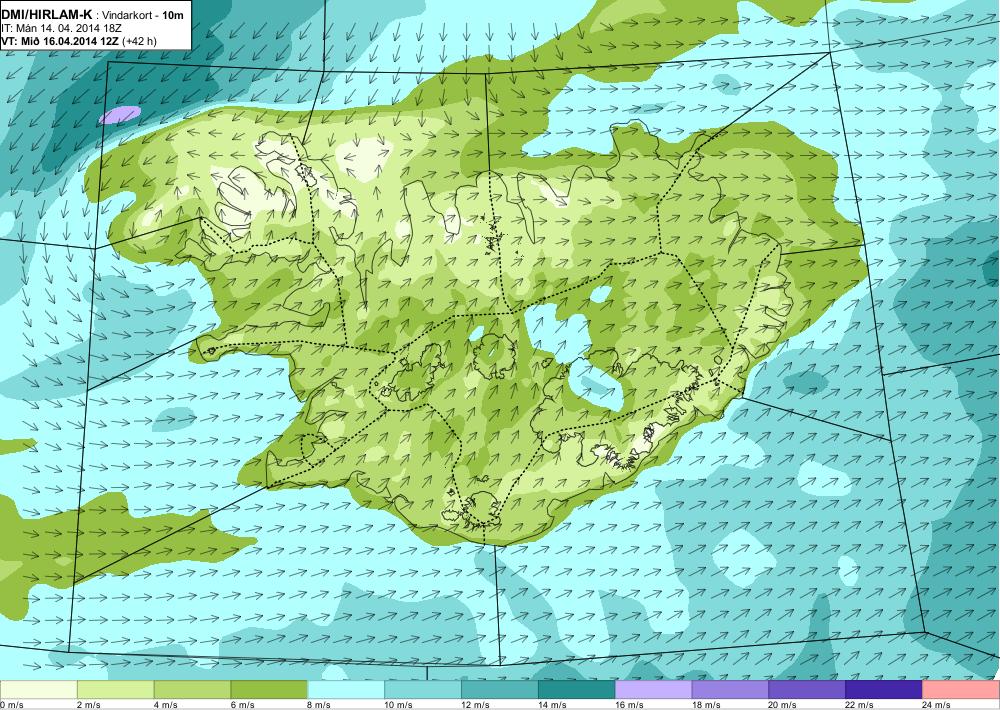Select the lavender 16–18 m/s legend swatch
The image size is (1000, 710).
[654, 690]
